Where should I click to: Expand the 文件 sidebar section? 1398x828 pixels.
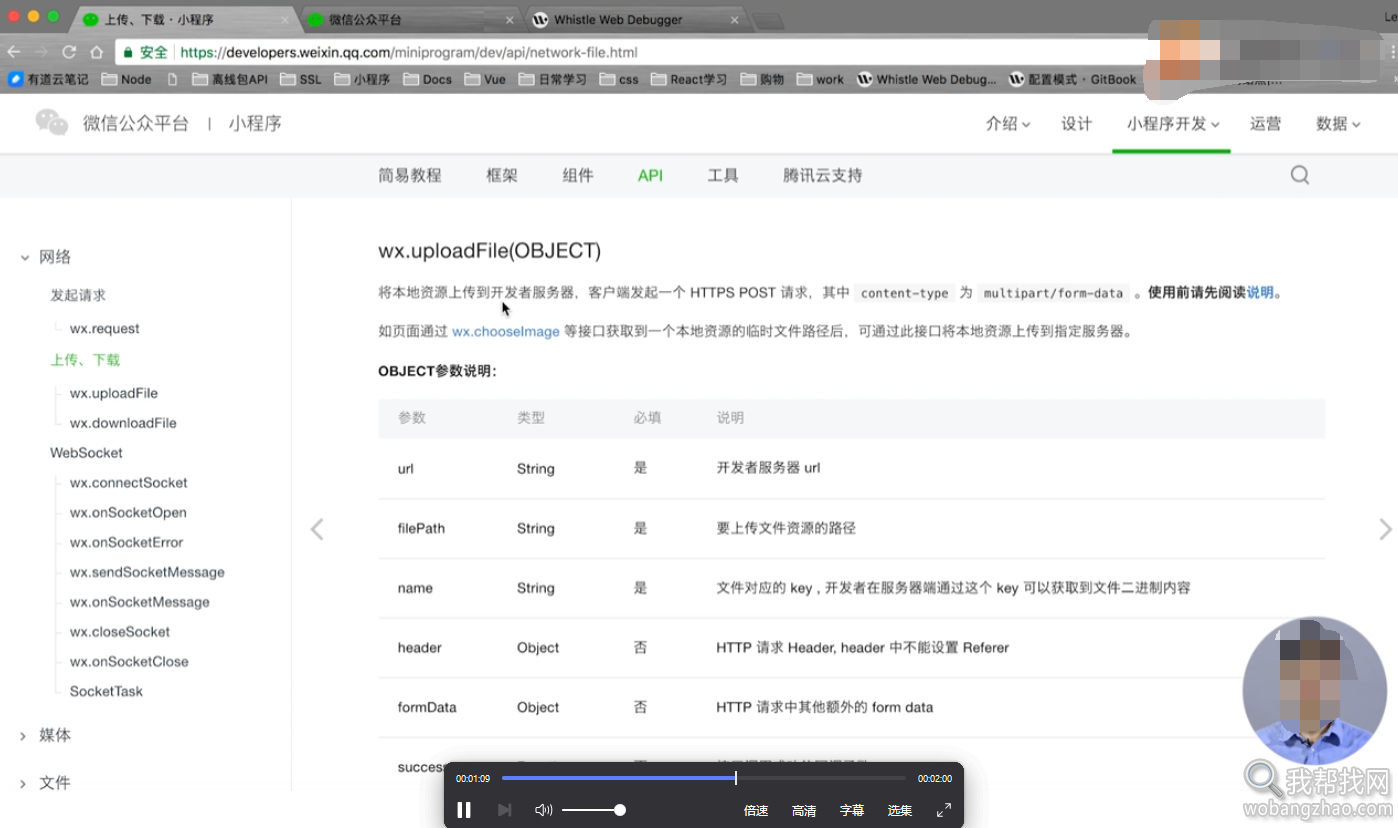pyautogui.click(x=45, y=783)
